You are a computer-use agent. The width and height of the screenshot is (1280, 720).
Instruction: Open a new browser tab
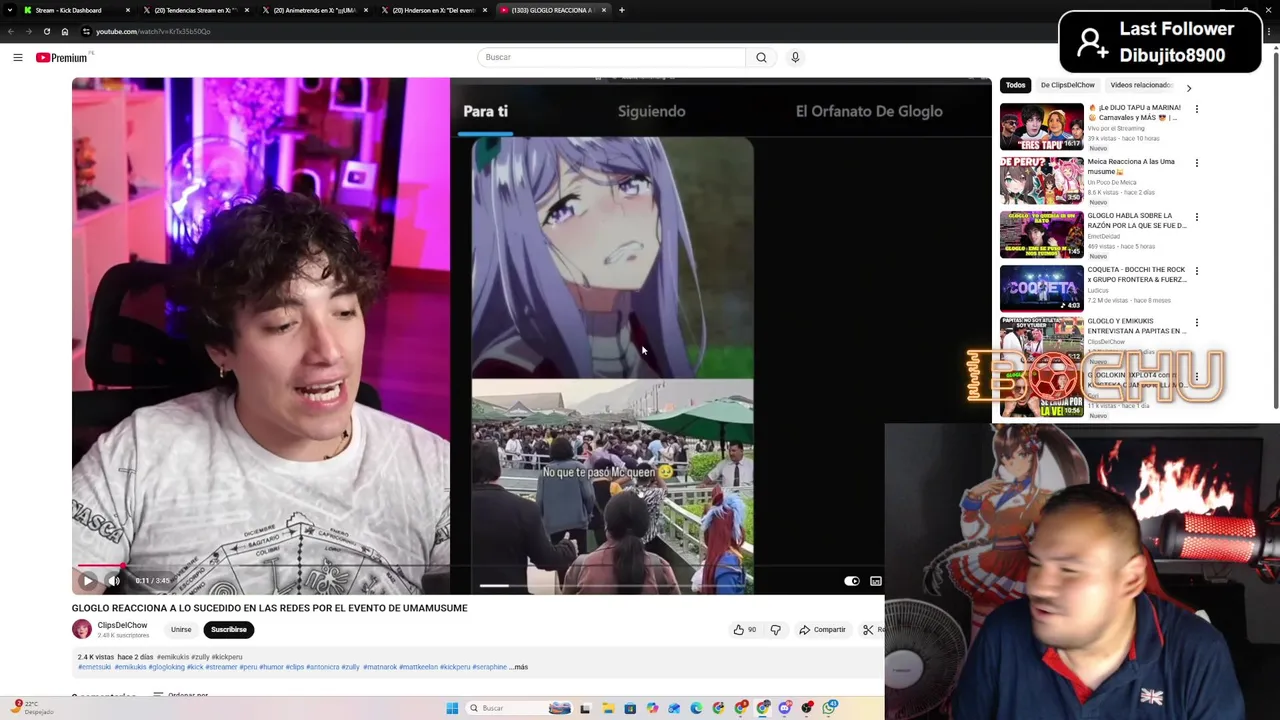pyautogui.click(x=622, y=10)
